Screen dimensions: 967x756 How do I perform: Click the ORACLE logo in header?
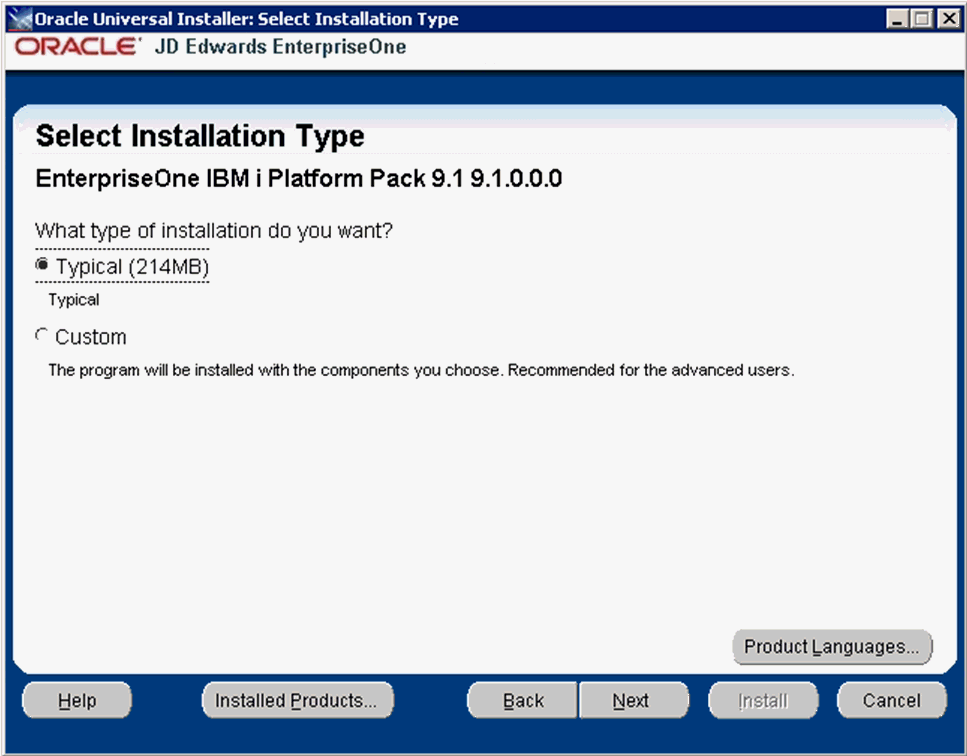[x=78, y=47]
